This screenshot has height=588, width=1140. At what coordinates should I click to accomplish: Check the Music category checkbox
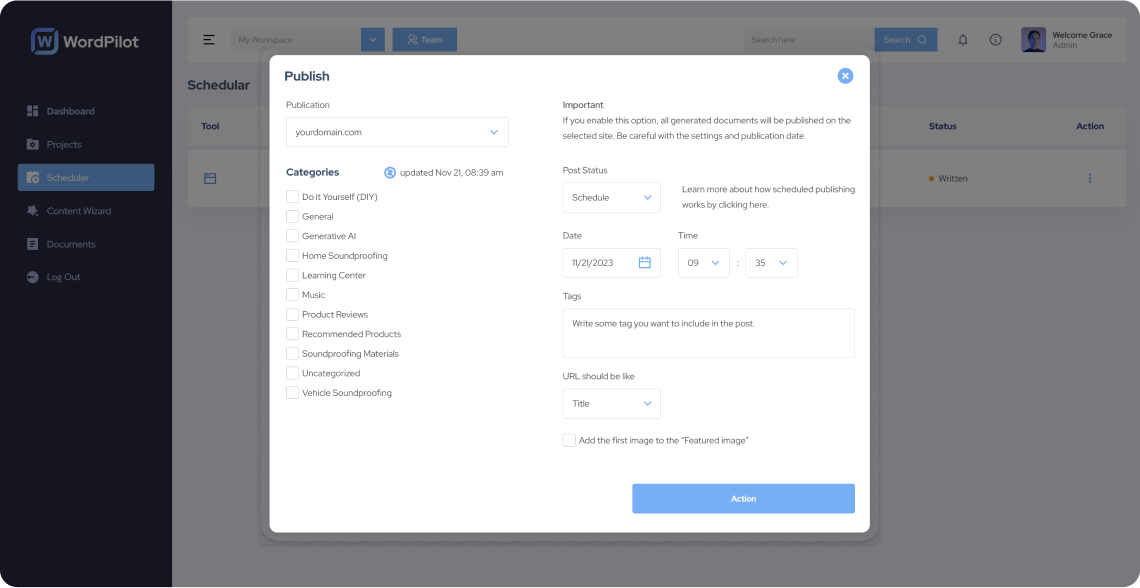[291, 295]
